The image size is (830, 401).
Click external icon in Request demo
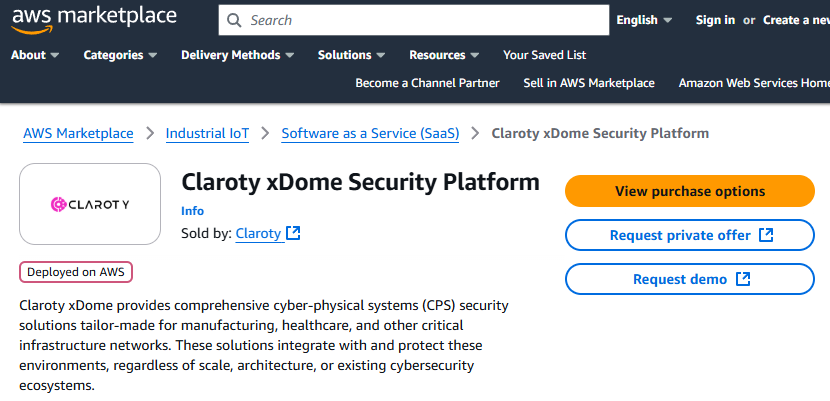[x=743, y=279]
